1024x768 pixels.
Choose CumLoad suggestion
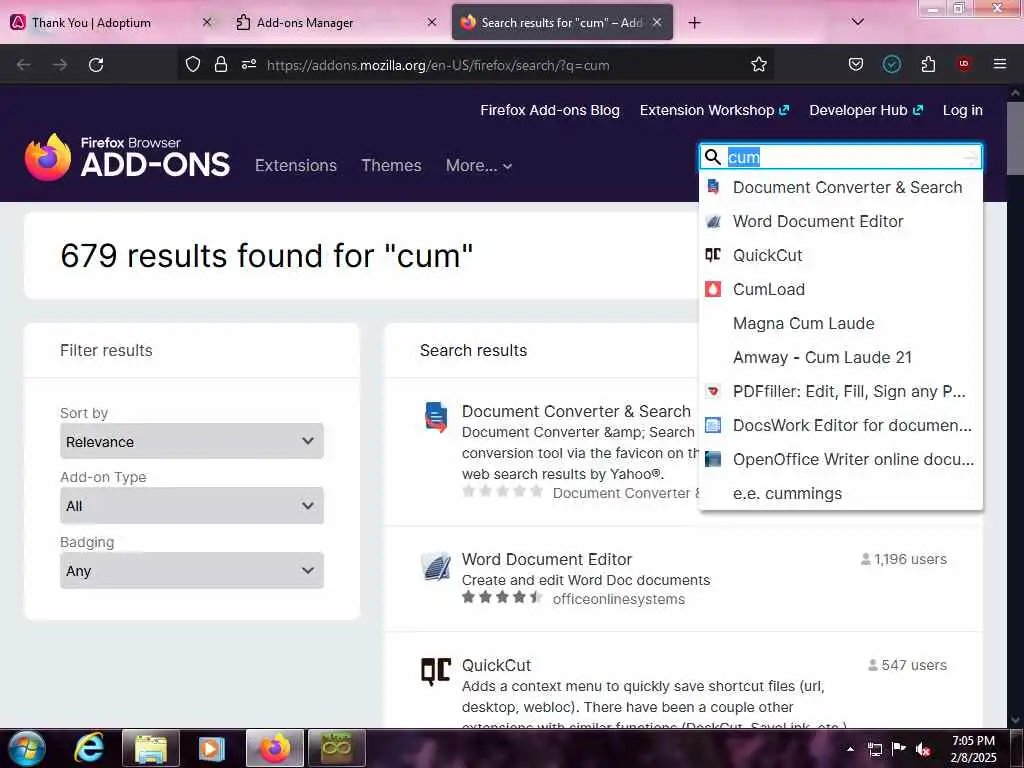[840, 289]
